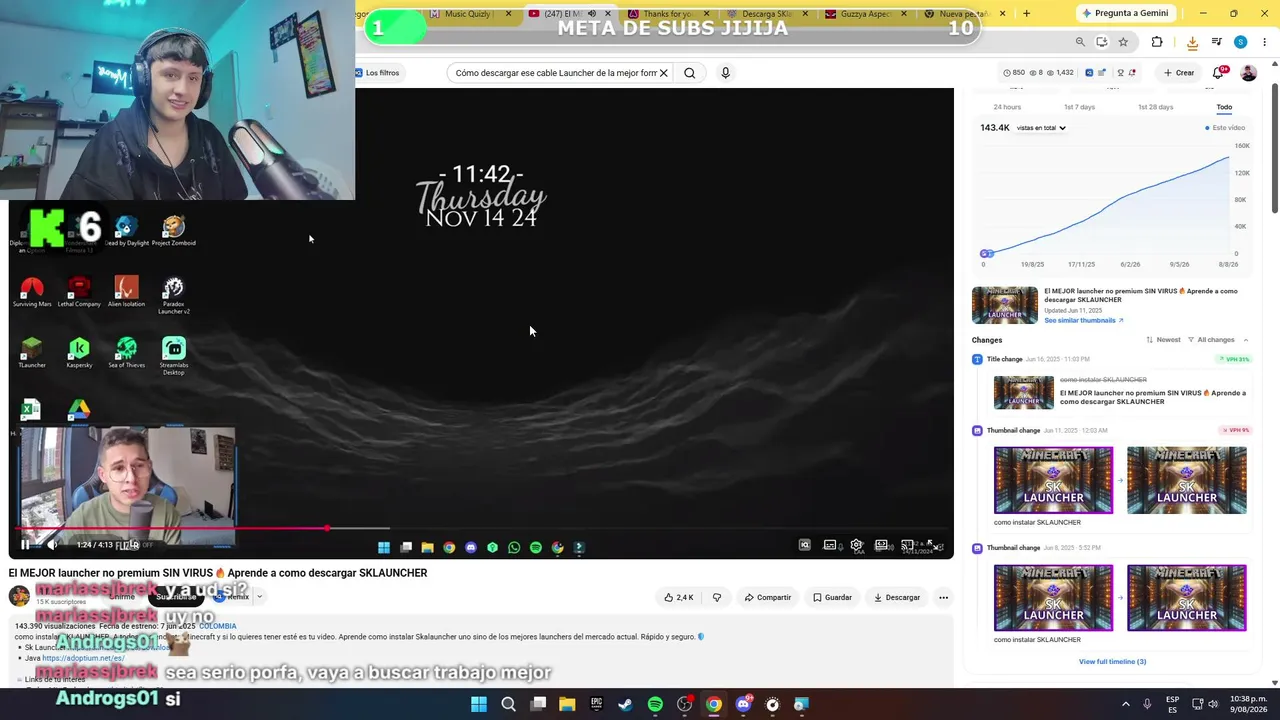
Task: Open the vistas en total dropdown
Action: point(1041,128)
